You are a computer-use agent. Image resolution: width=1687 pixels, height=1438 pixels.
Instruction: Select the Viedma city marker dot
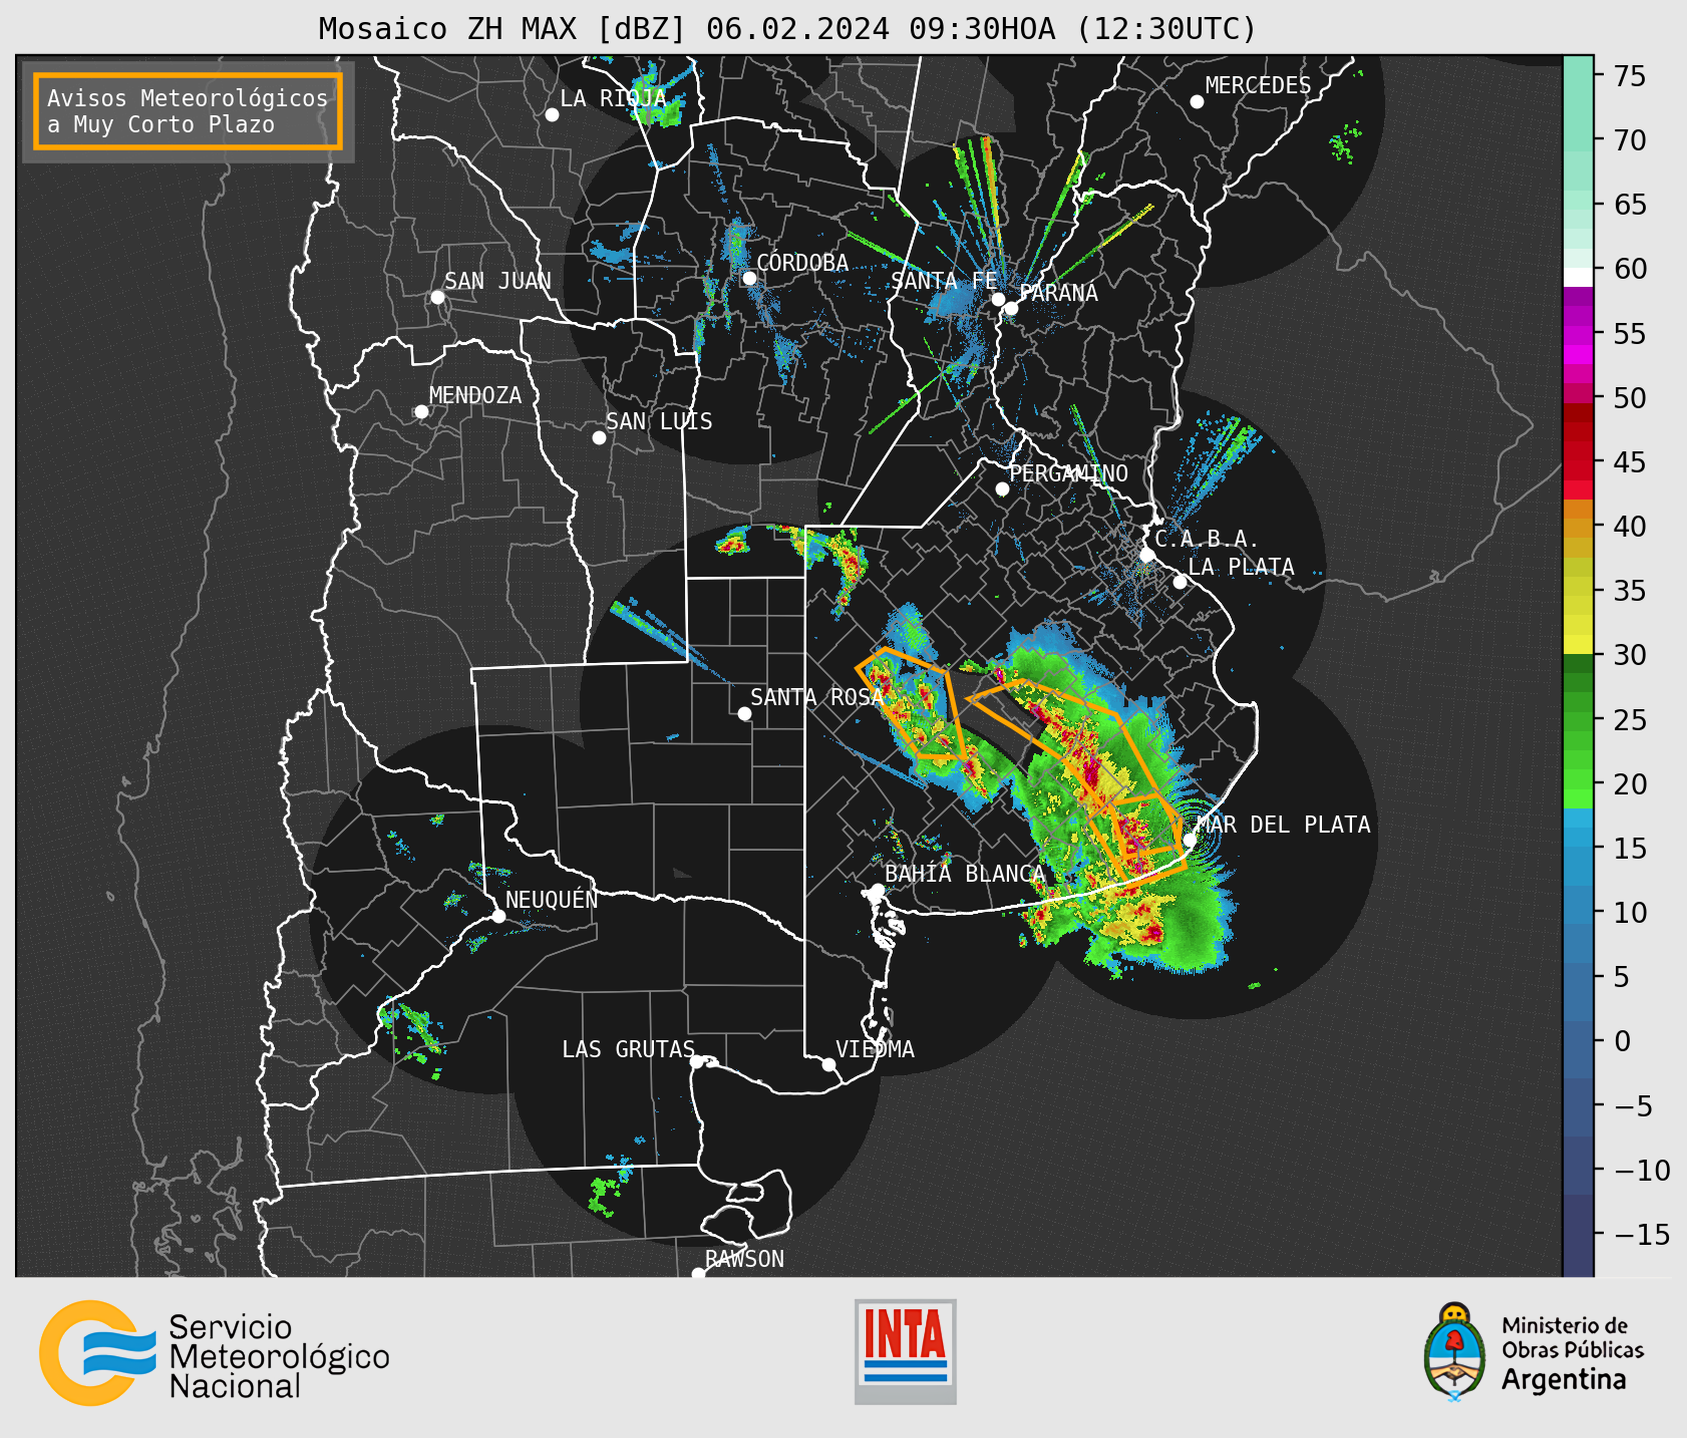click(828, 1065)
